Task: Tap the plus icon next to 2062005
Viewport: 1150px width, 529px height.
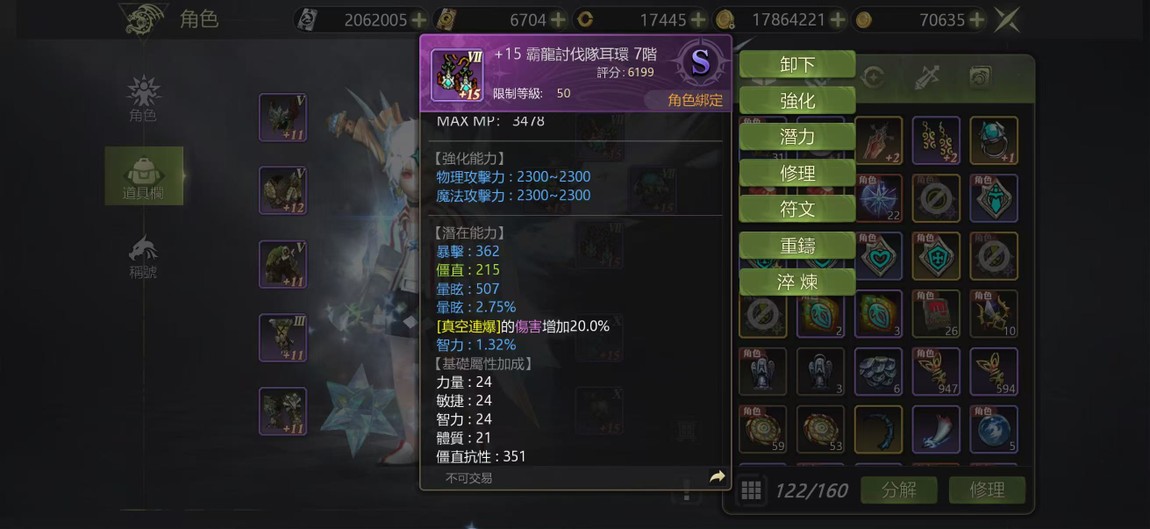Action: pos(419,20)
